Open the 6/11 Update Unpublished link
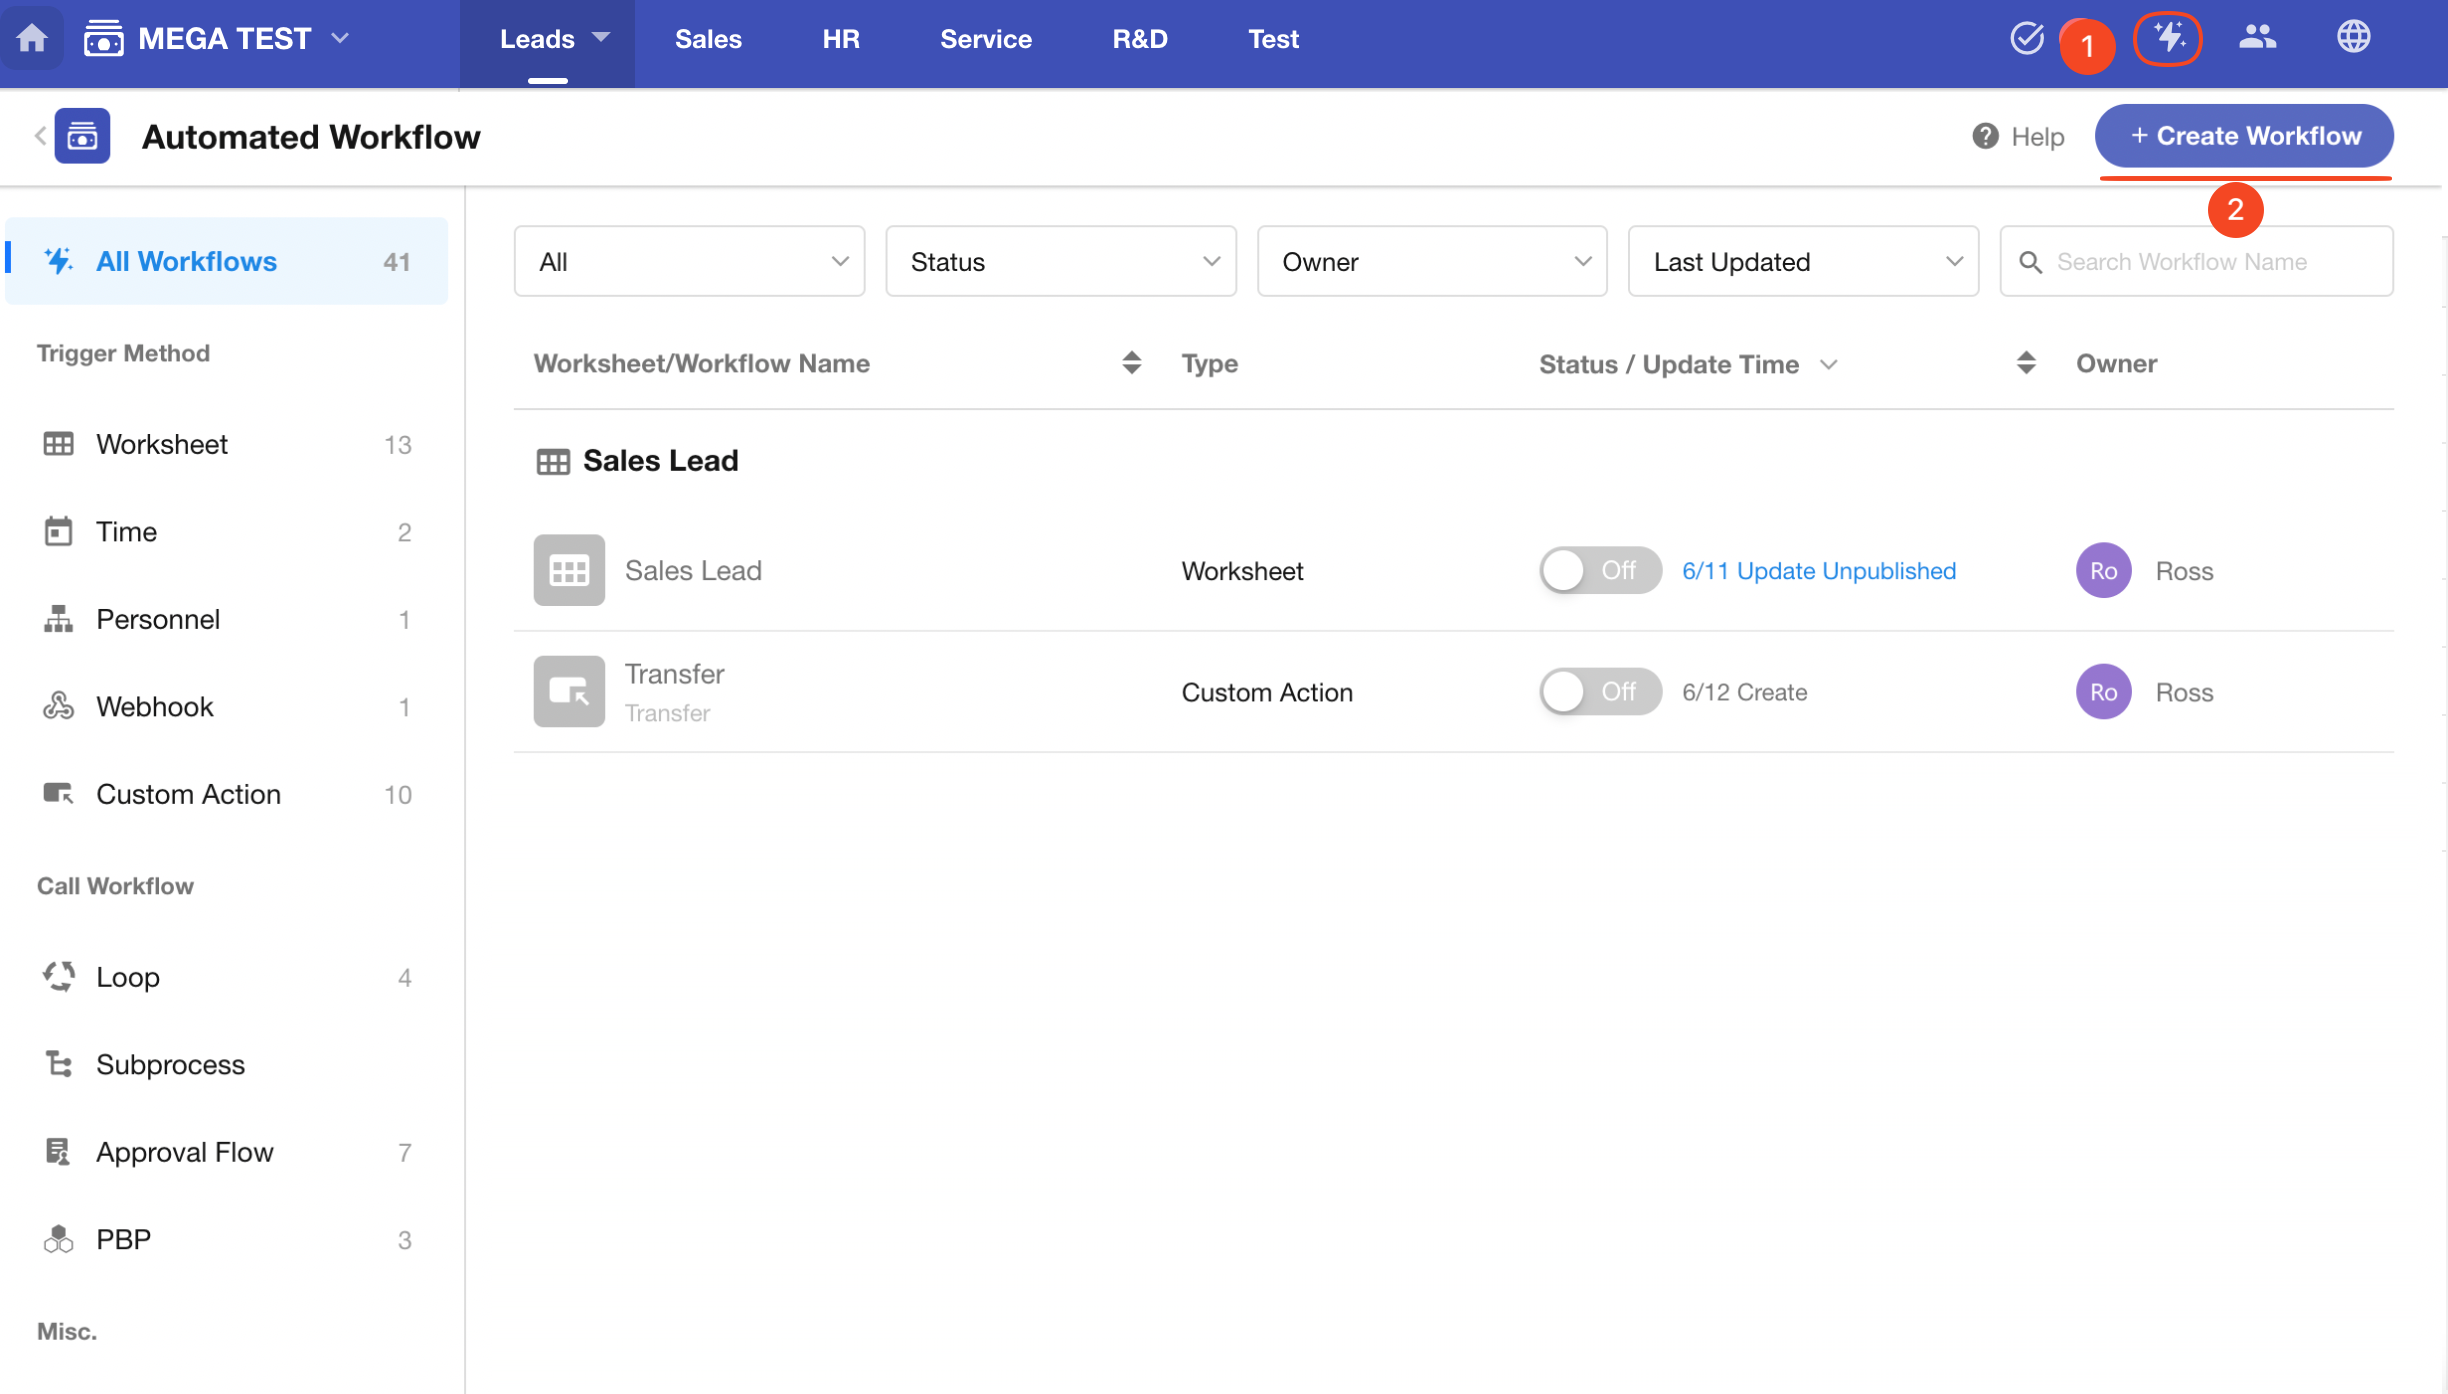2448x1394 pixels. pos(1818,570)
